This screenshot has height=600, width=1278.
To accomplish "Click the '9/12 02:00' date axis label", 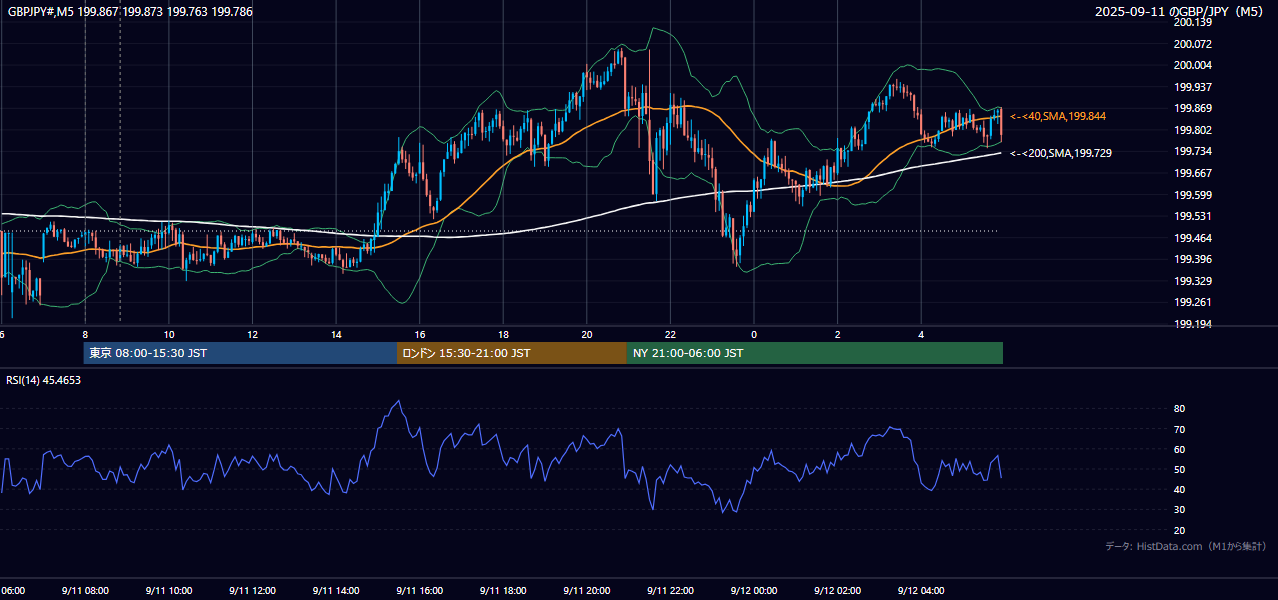I will tap(838, 591).
